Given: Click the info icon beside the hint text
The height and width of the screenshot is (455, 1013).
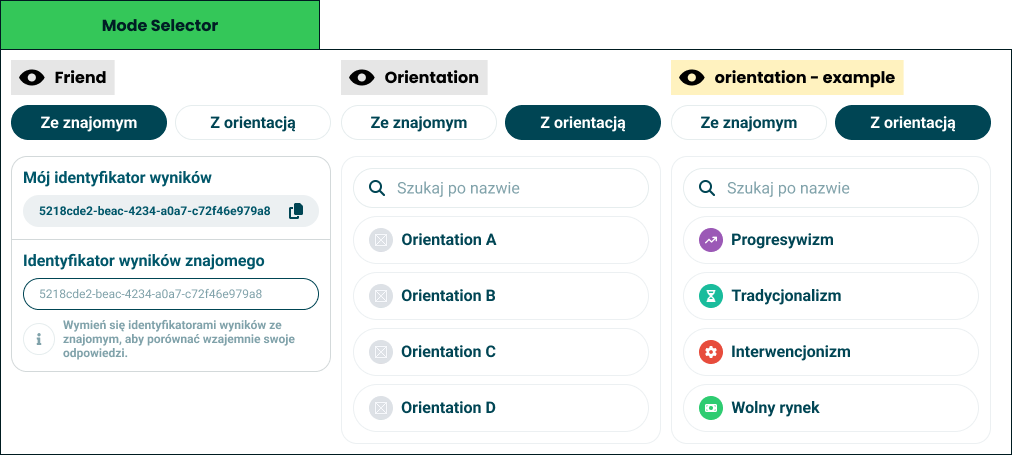Looking at the screenshot, I should [39, 339].
